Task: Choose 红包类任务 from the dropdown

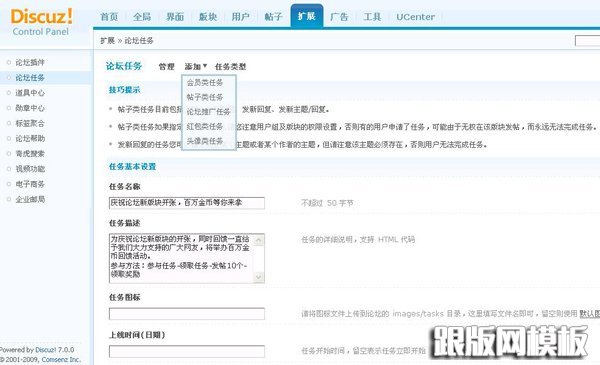Action: tap(205, 126)
